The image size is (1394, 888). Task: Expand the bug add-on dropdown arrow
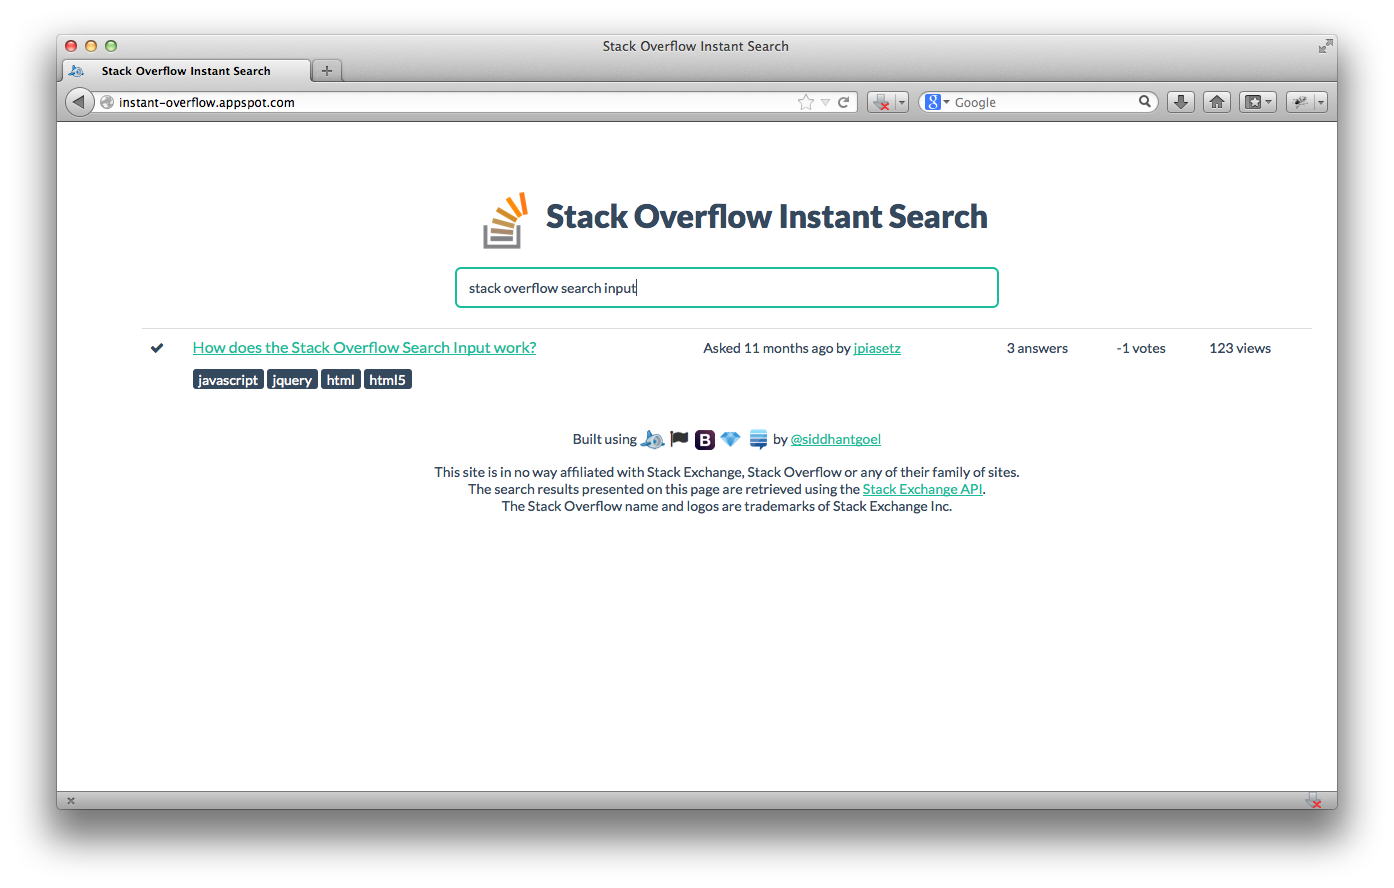tap(1321, 102)
